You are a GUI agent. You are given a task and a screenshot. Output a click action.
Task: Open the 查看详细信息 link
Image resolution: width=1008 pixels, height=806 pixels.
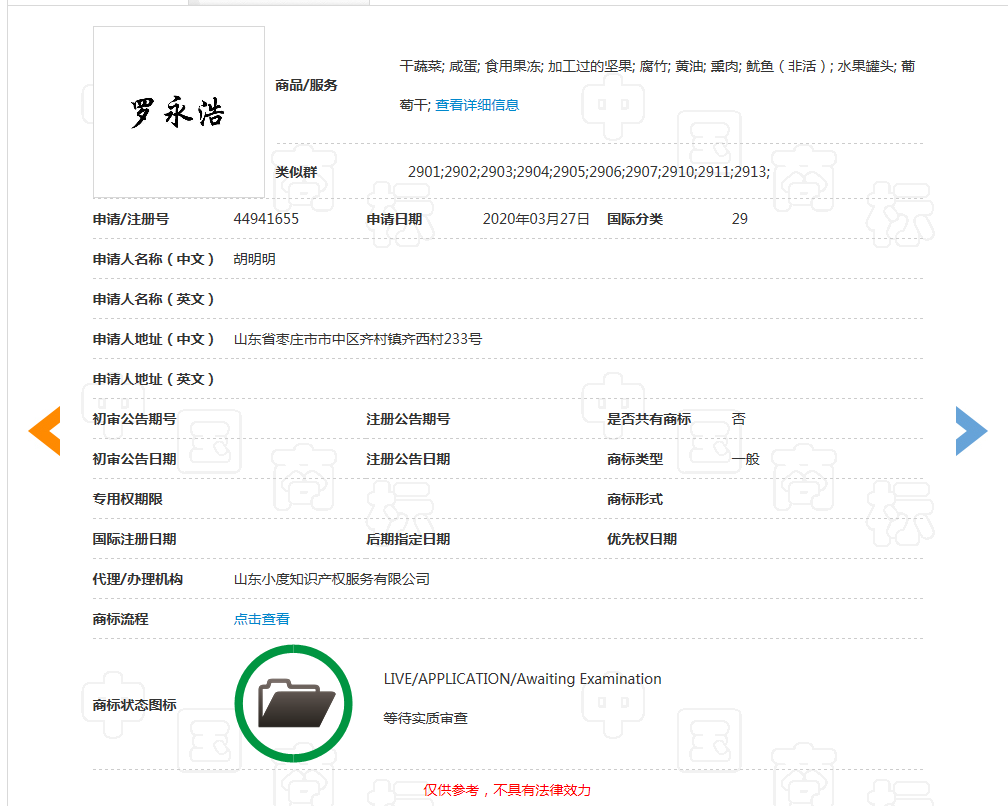477,105
